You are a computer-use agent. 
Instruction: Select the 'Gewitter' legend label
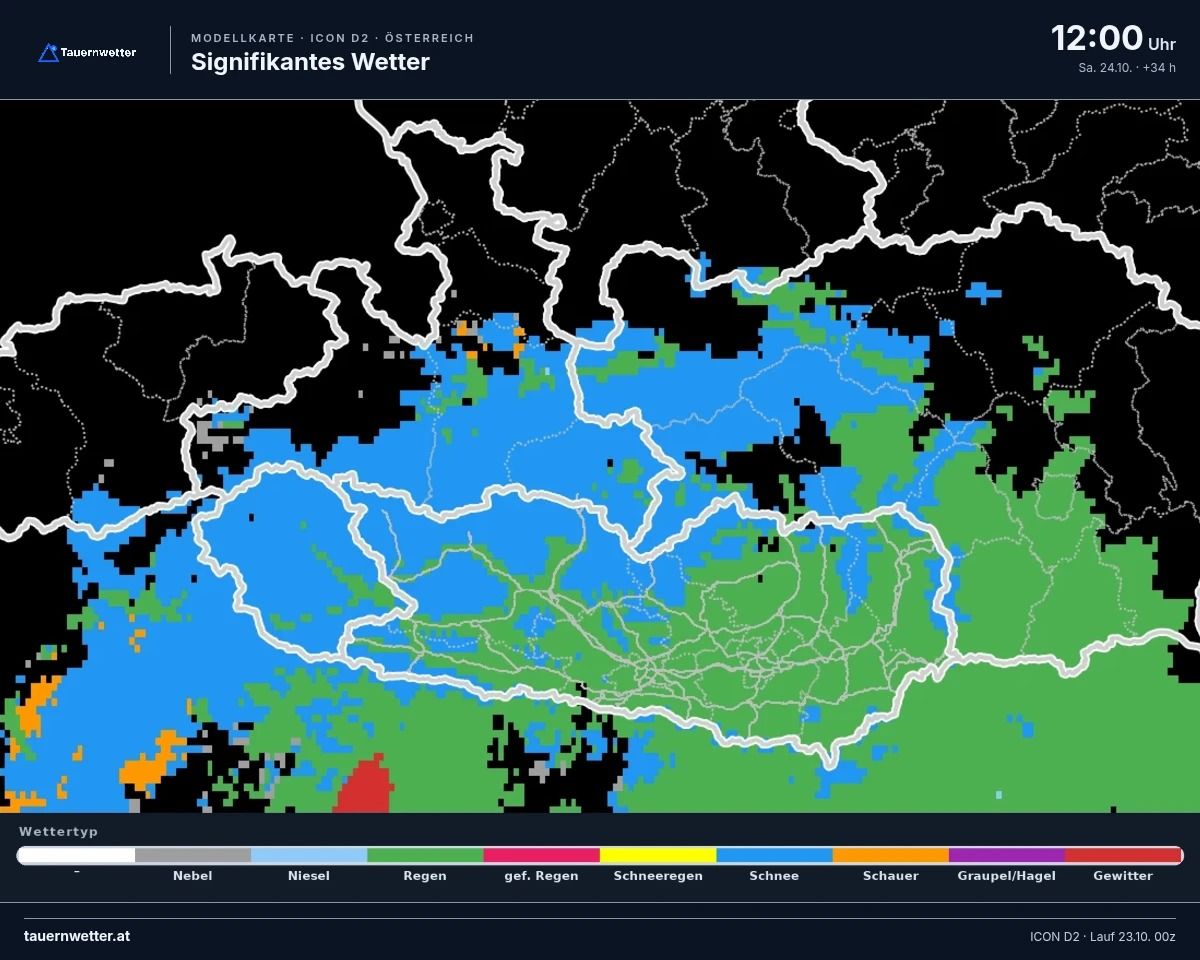[1123, 876]
